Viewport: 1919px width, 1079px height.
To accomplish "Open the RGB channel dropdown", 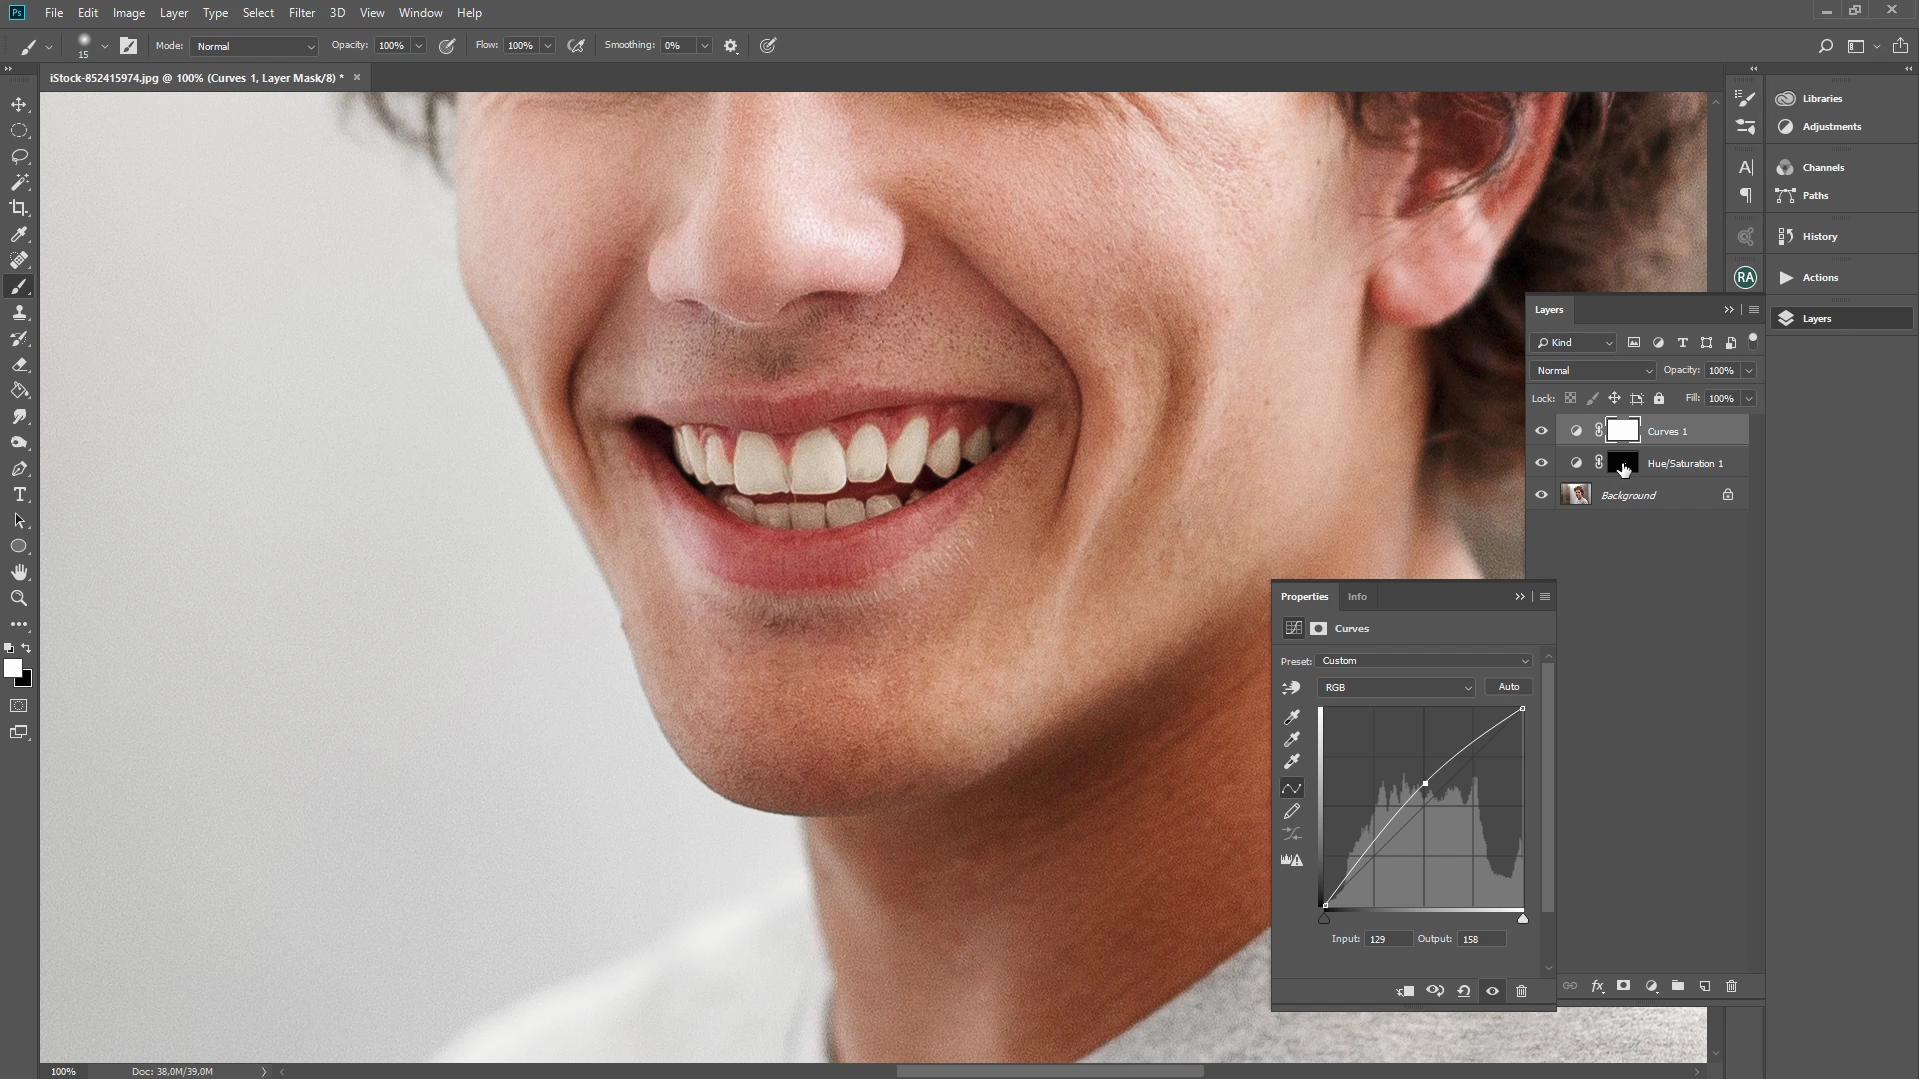I will coord(1396,688).
